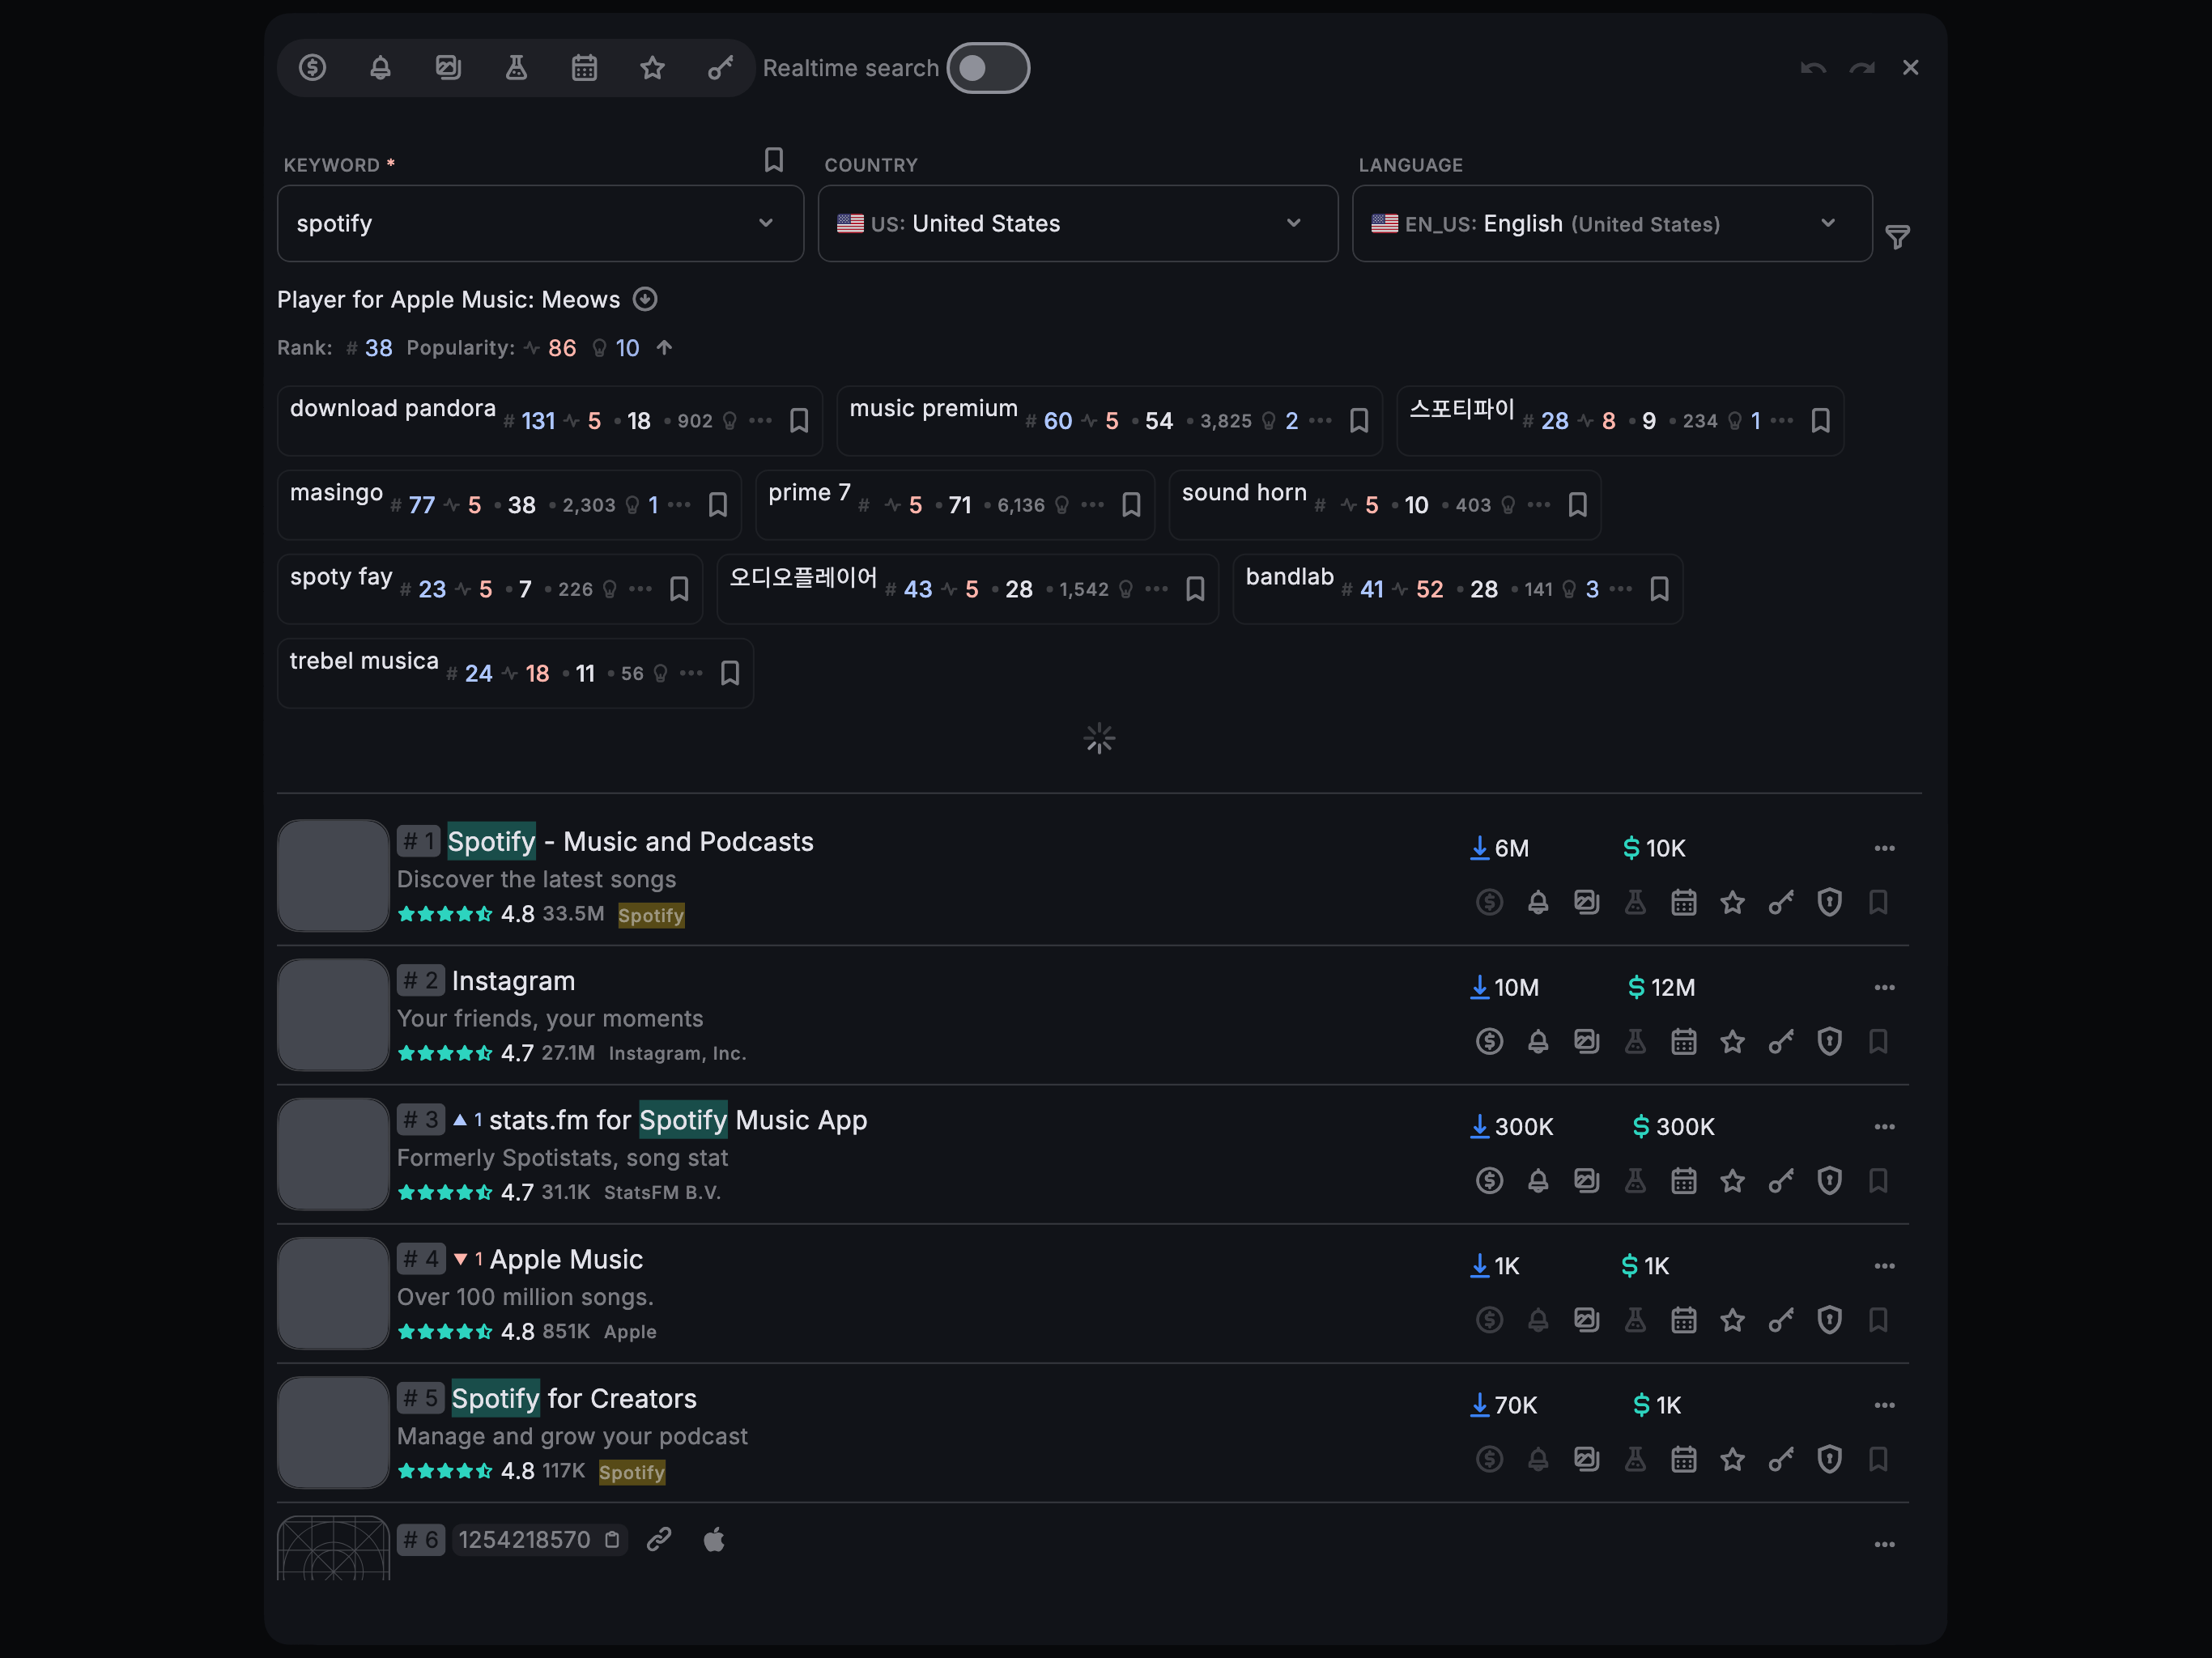Click the star ratings icon in top toolbar

[652, 67]
